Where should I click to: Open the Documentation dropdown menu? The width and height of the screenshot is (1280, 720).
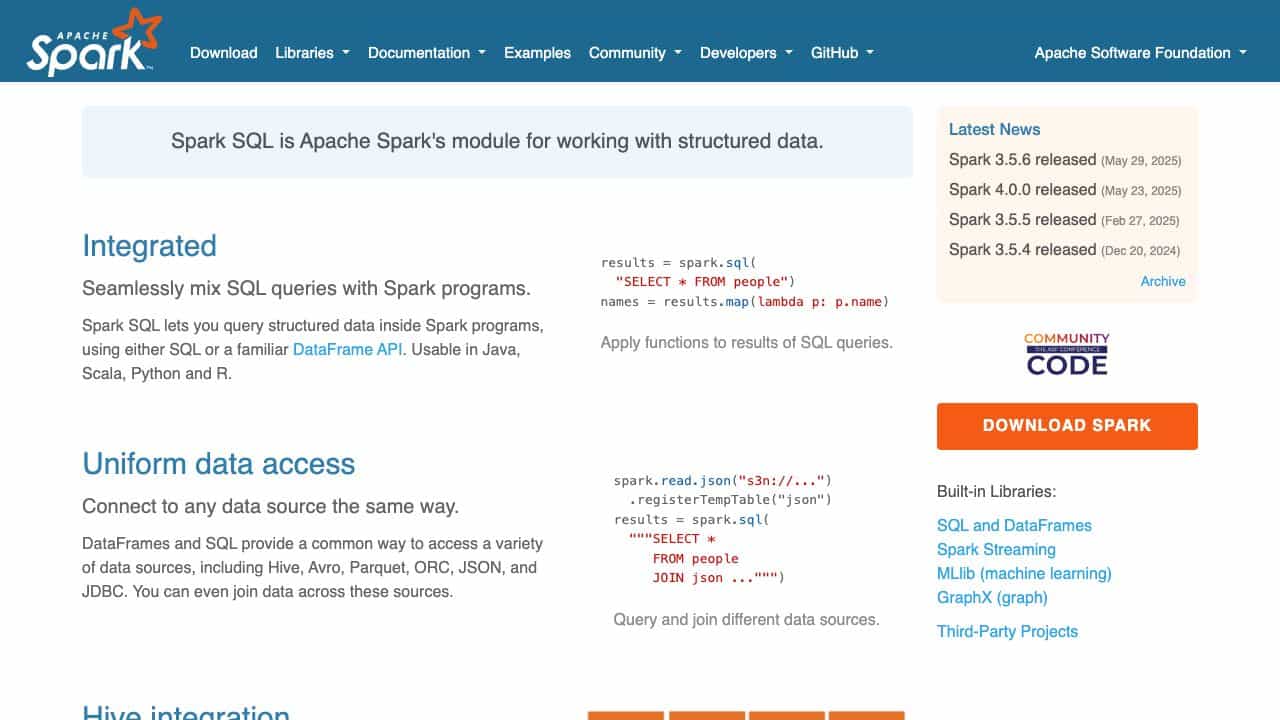[426, 53]
